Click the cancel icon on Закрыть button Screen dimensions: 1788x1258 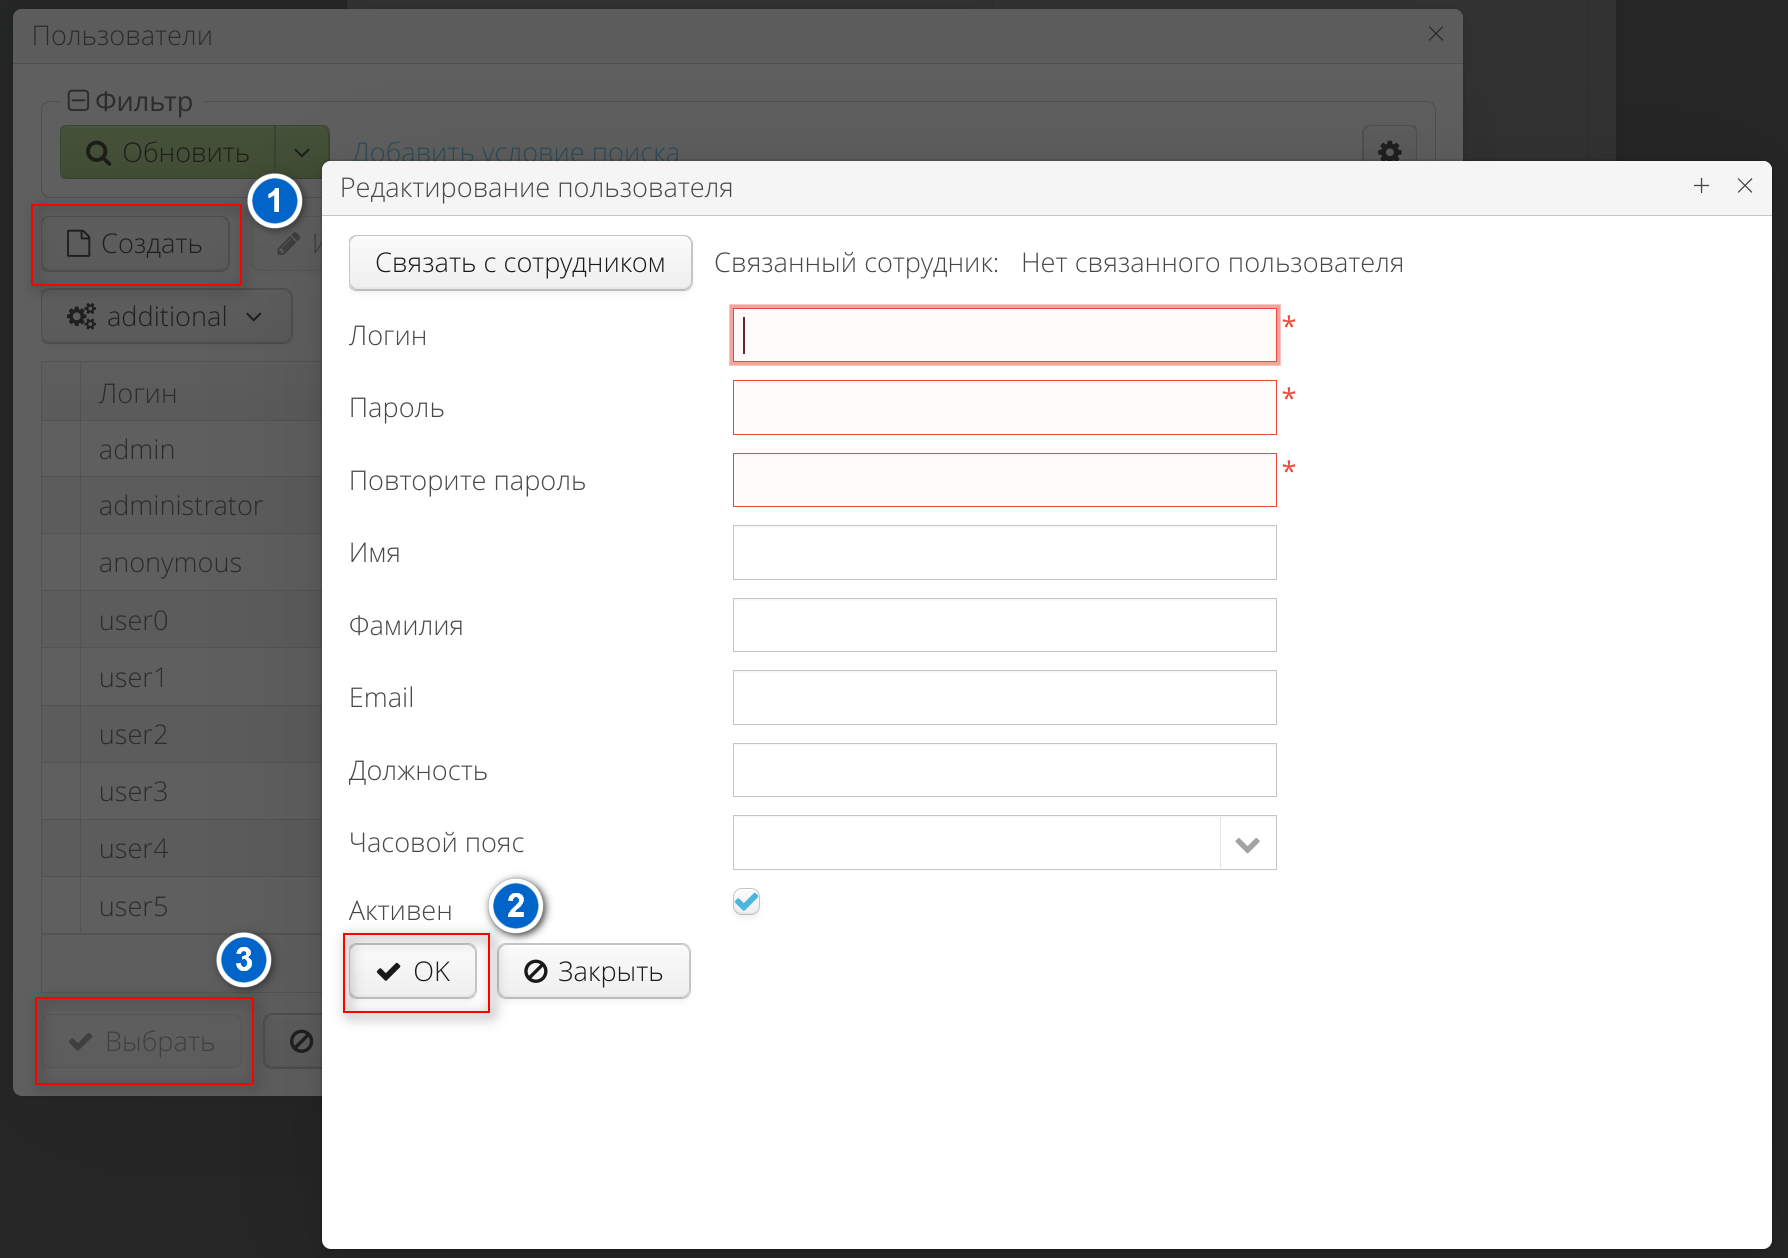click(x=537, y=971)
